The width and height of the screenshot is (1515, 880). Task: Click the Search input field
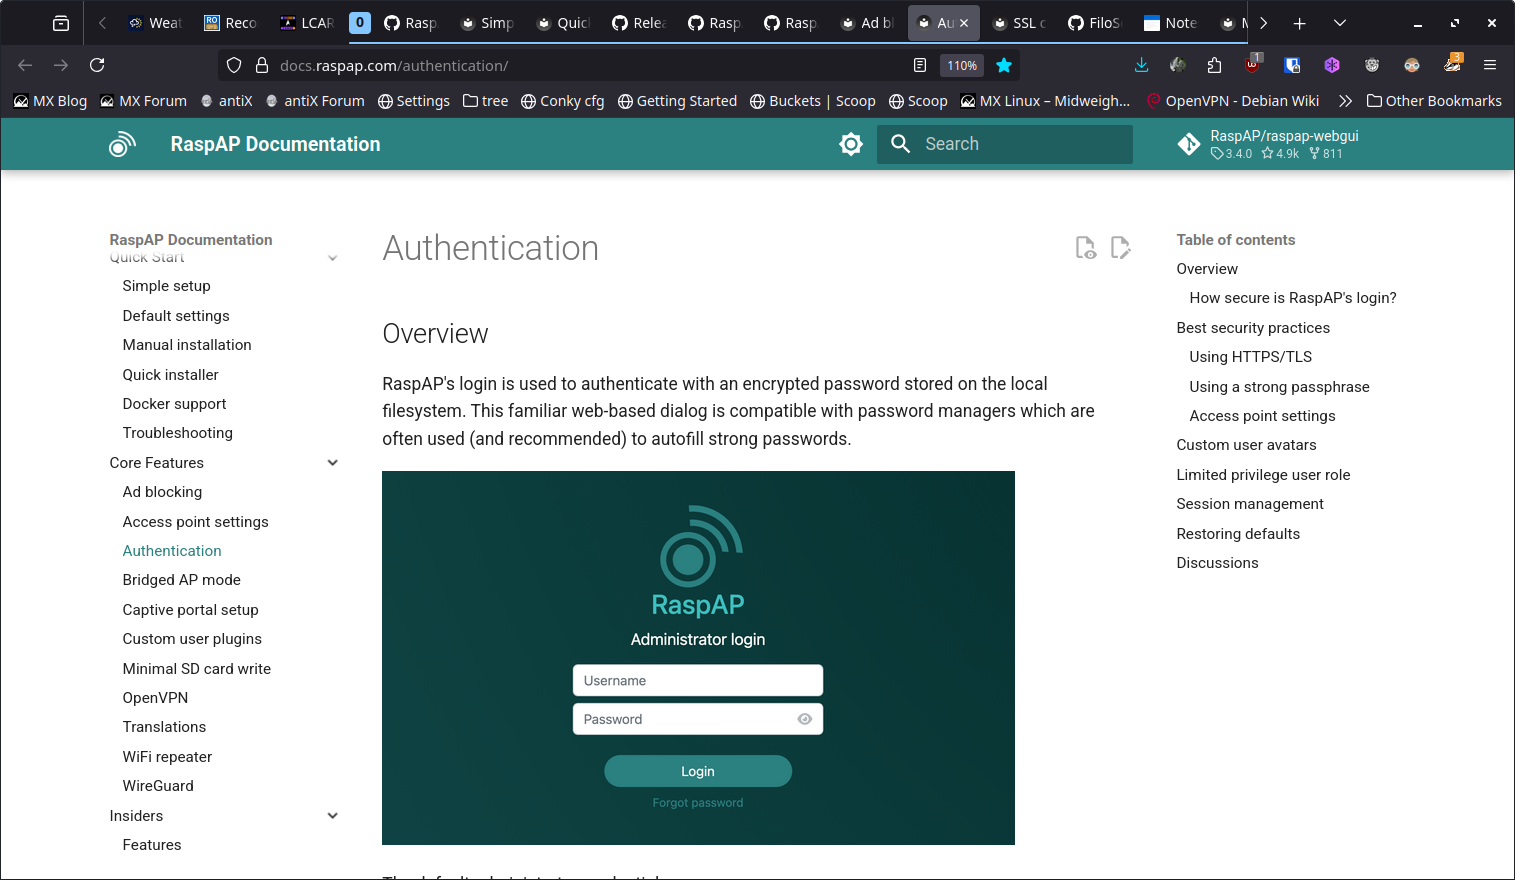tap(1005, 144)
